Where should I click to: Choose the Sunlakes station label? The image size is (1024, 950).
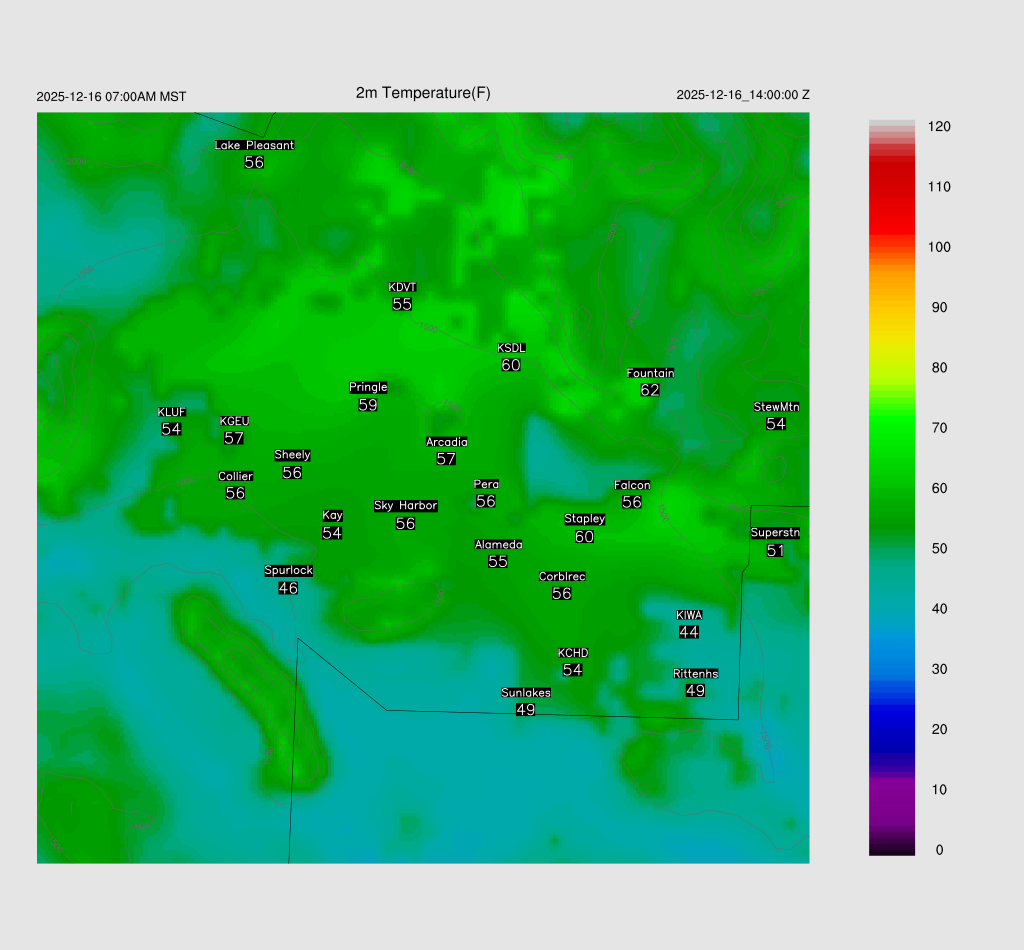pos(525,693)
